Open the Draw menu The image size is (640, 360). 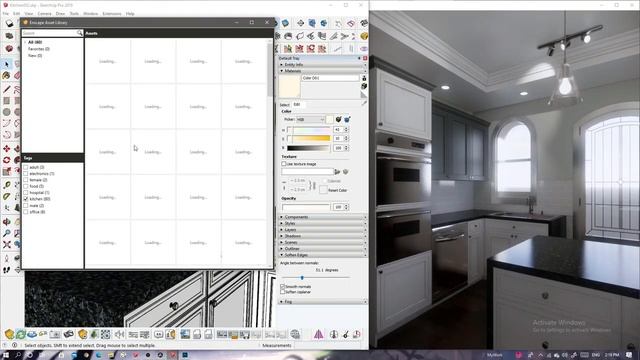click(x=60, y=13)
